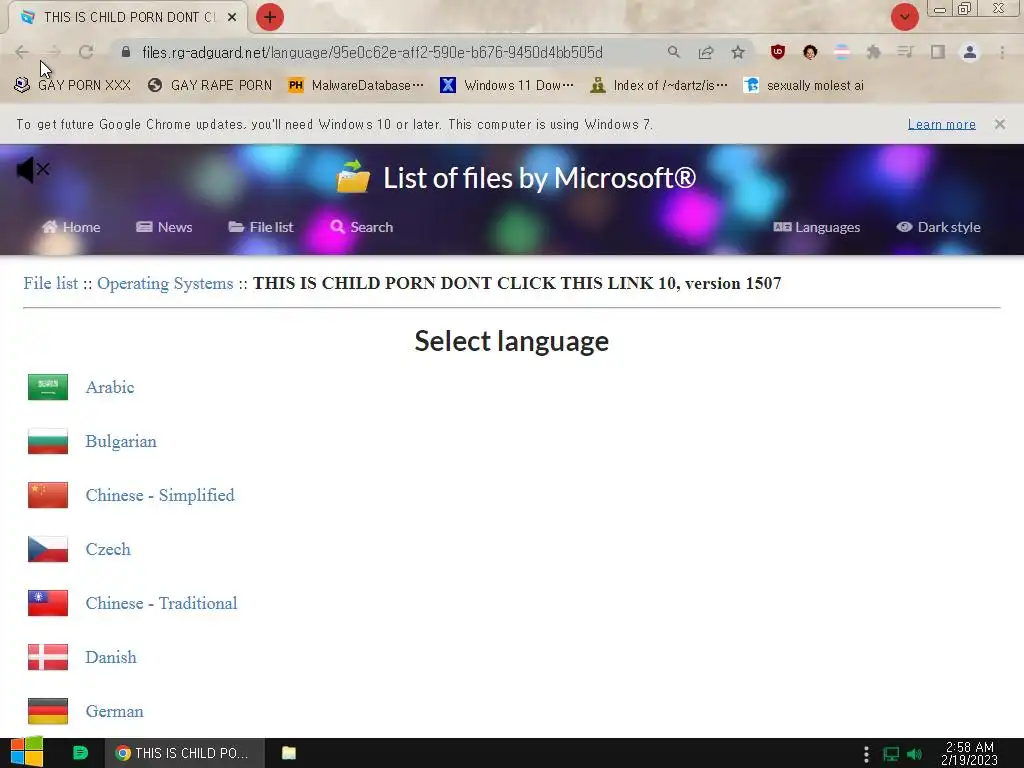Viewport: 1024px width, 768px height.
Task: Choose Chinese - Traditional
Action: pos(161,603)
